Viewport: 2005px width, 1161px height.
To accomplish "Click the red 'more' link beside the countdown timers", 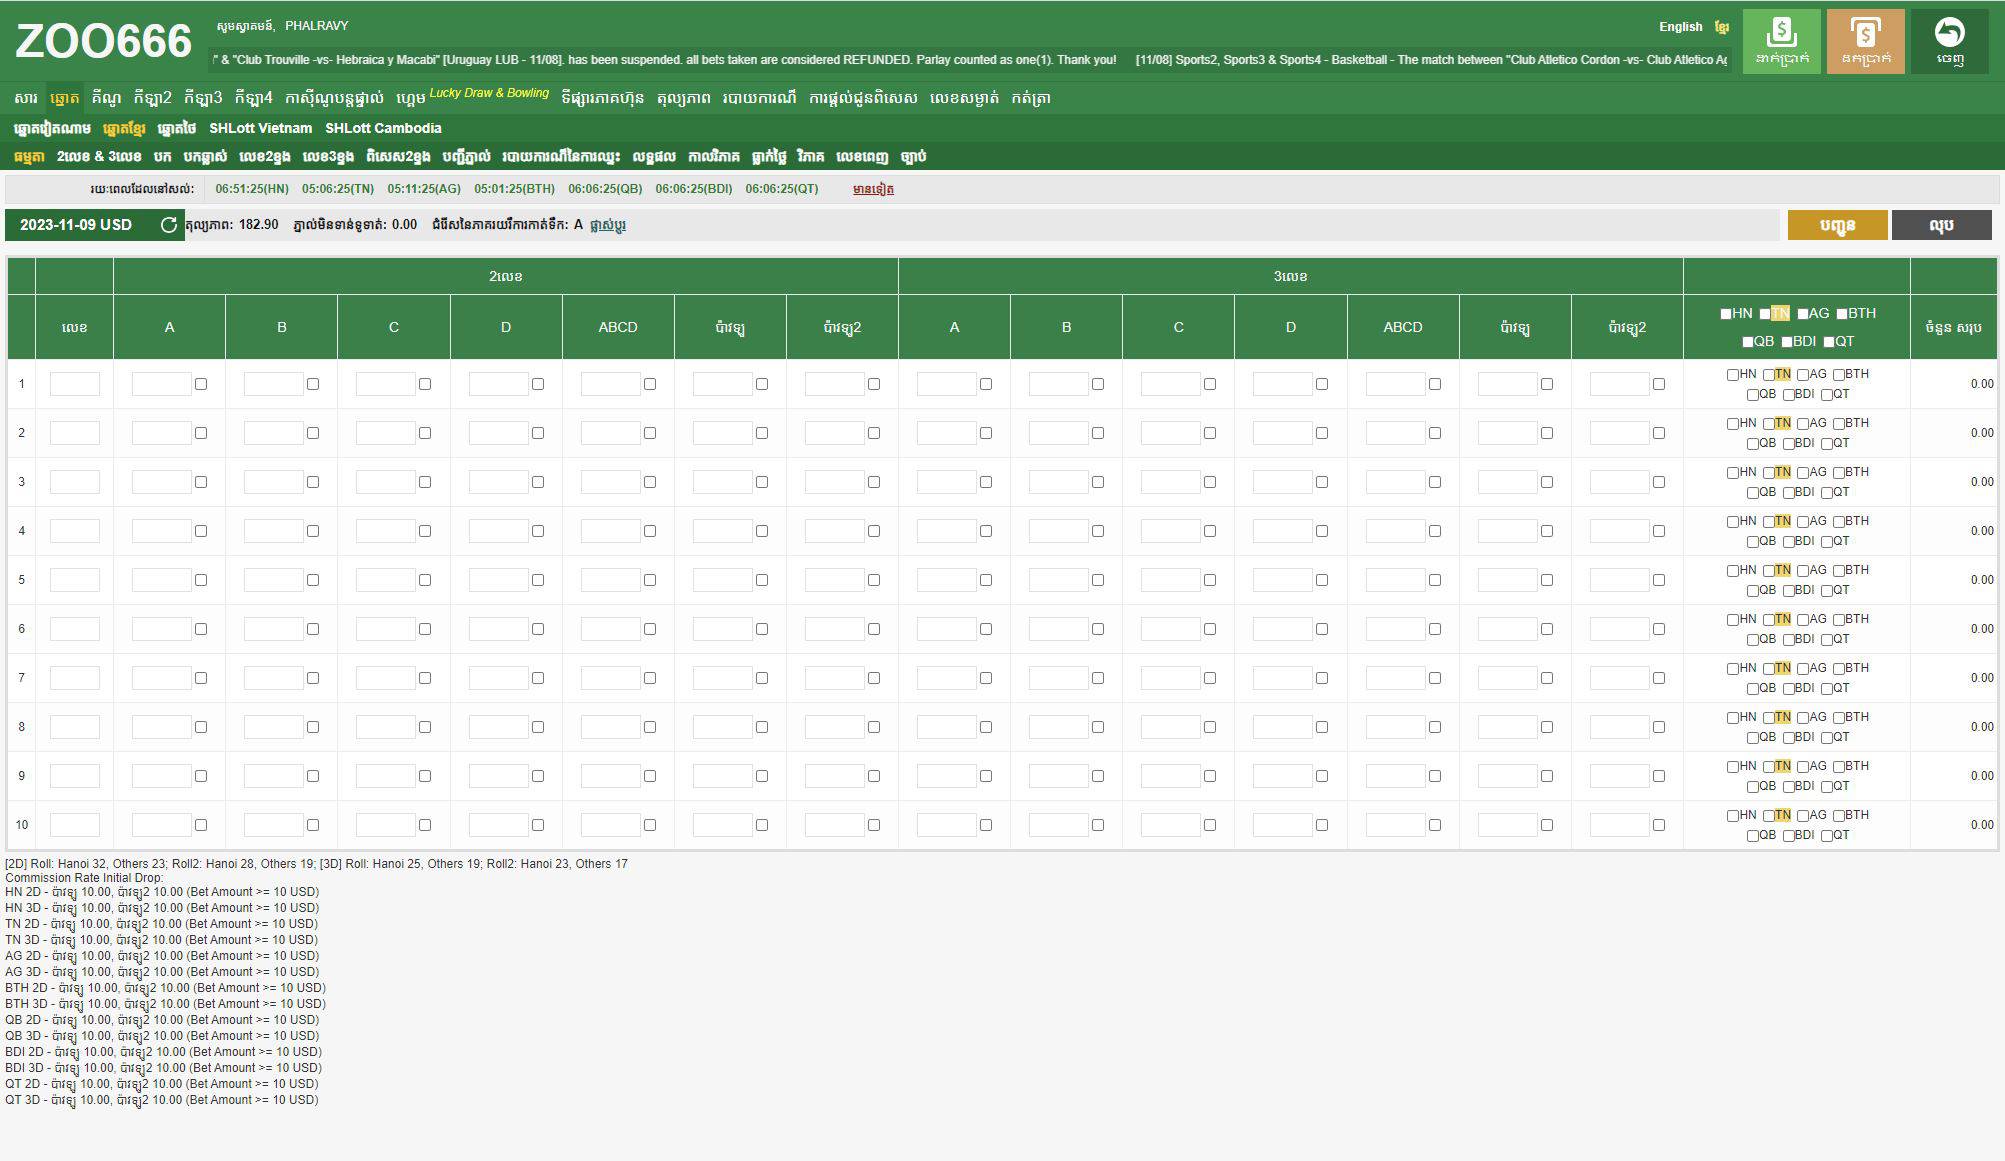I will (873, 189).
